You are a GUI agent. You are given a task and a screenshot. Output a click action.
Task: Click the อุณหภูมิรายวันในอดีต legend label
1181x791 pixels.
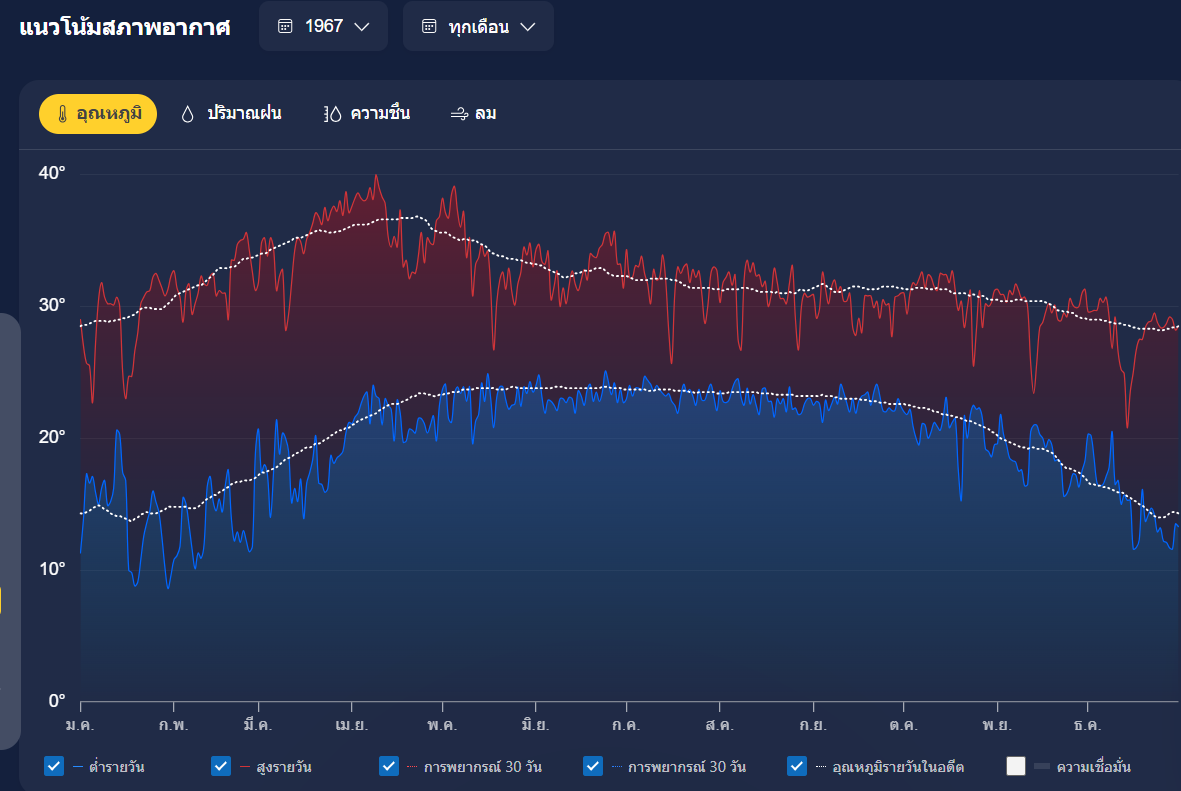[898, 767]
